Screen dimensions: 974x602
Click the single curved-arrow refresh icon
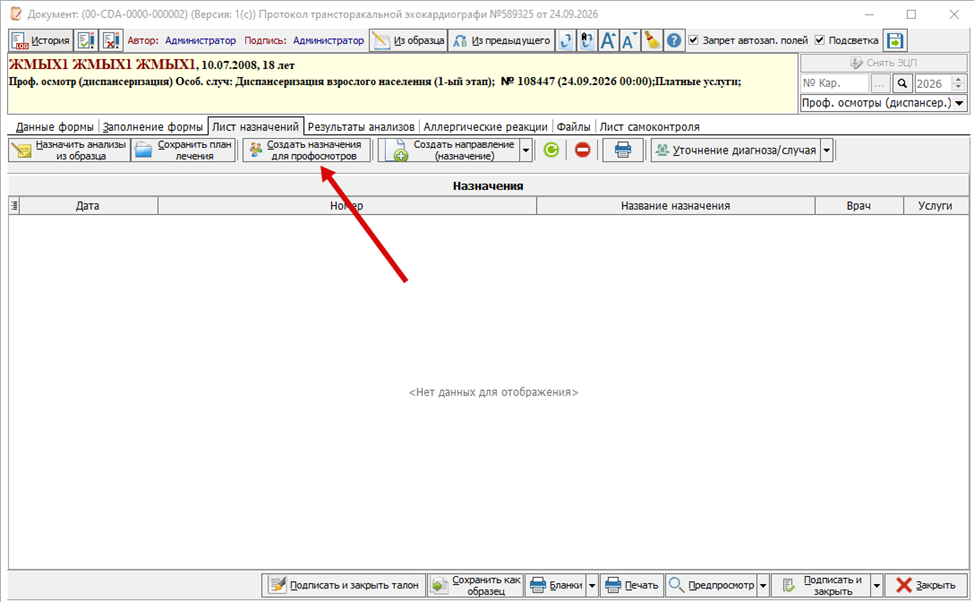565,41
